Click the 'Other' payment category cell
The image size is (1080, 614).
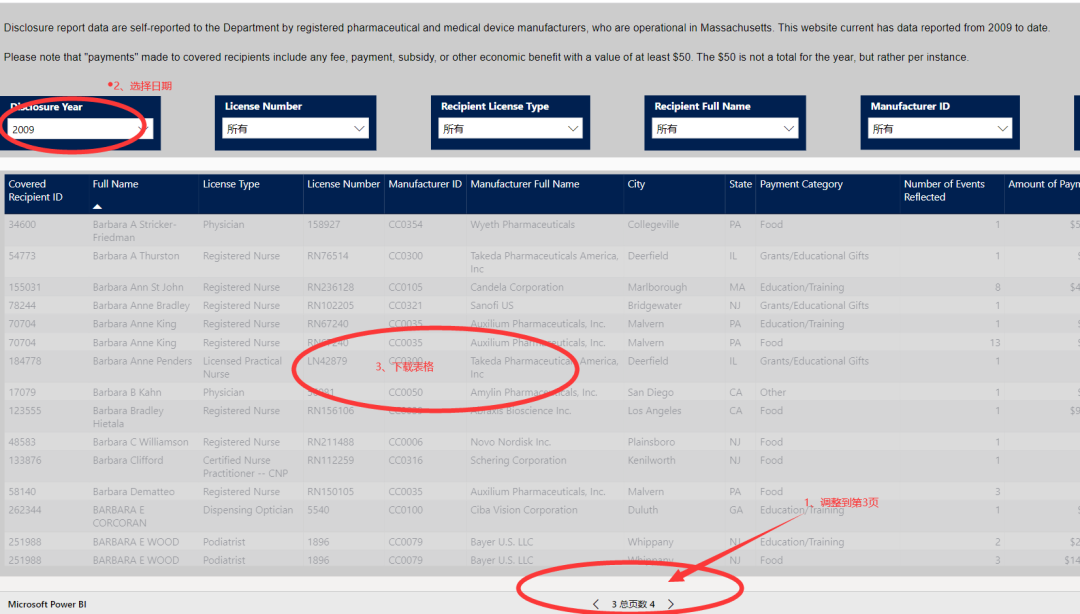(x=772, y=392)
